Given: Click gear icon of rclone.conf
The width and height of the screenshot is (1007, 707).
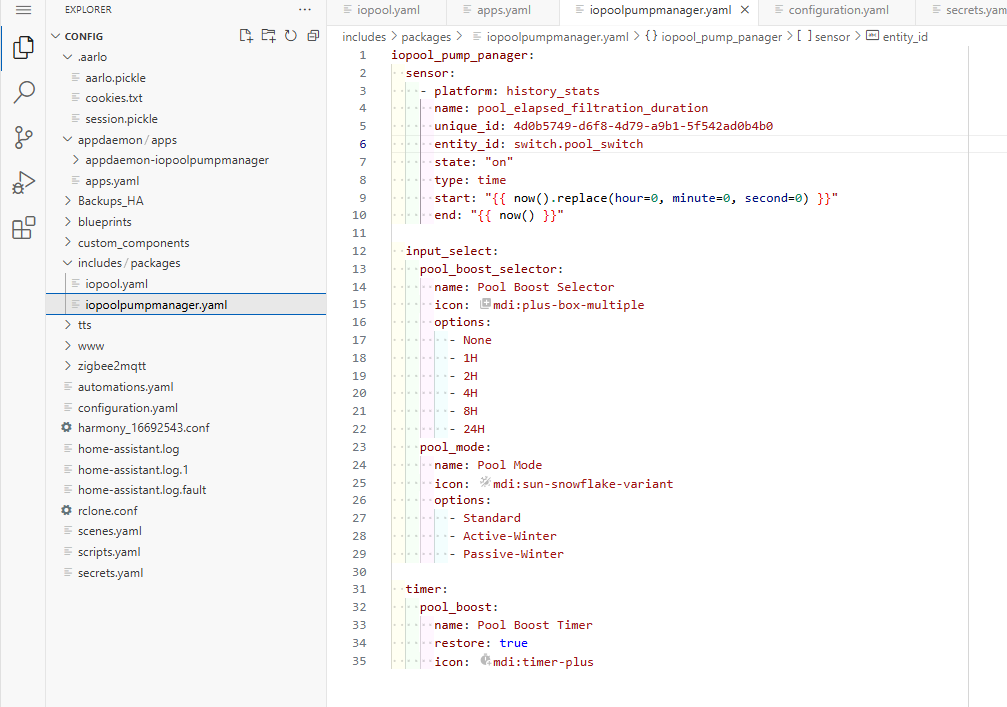Looking at the screenshot, I should click(66, 510).
